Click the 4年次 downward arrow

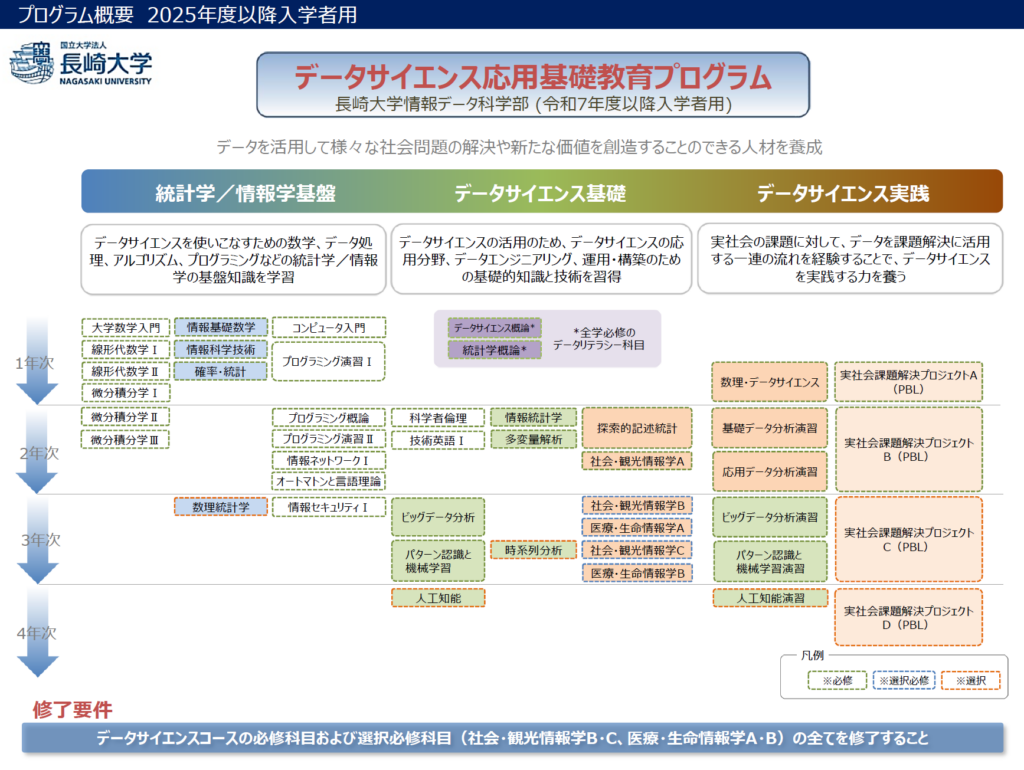point(38,632)
